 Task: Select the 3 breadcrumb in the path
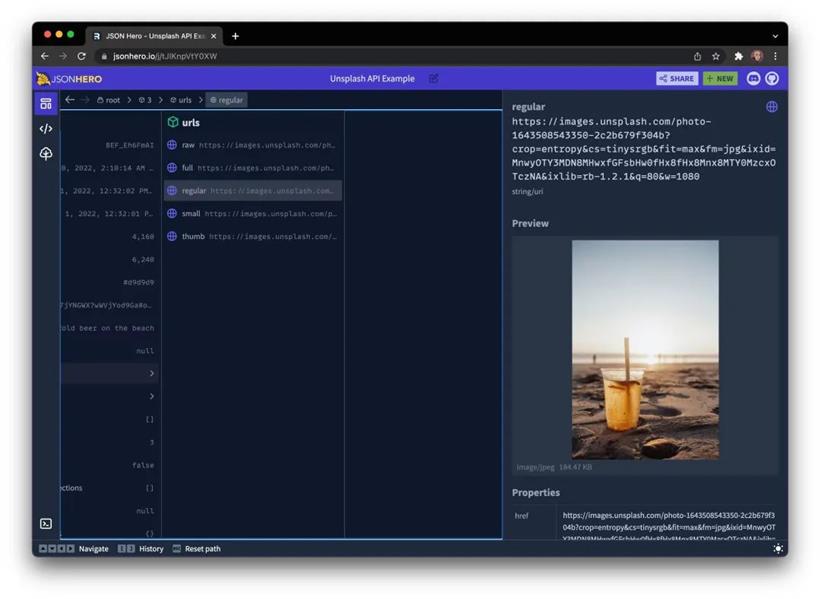click(145, 100)
